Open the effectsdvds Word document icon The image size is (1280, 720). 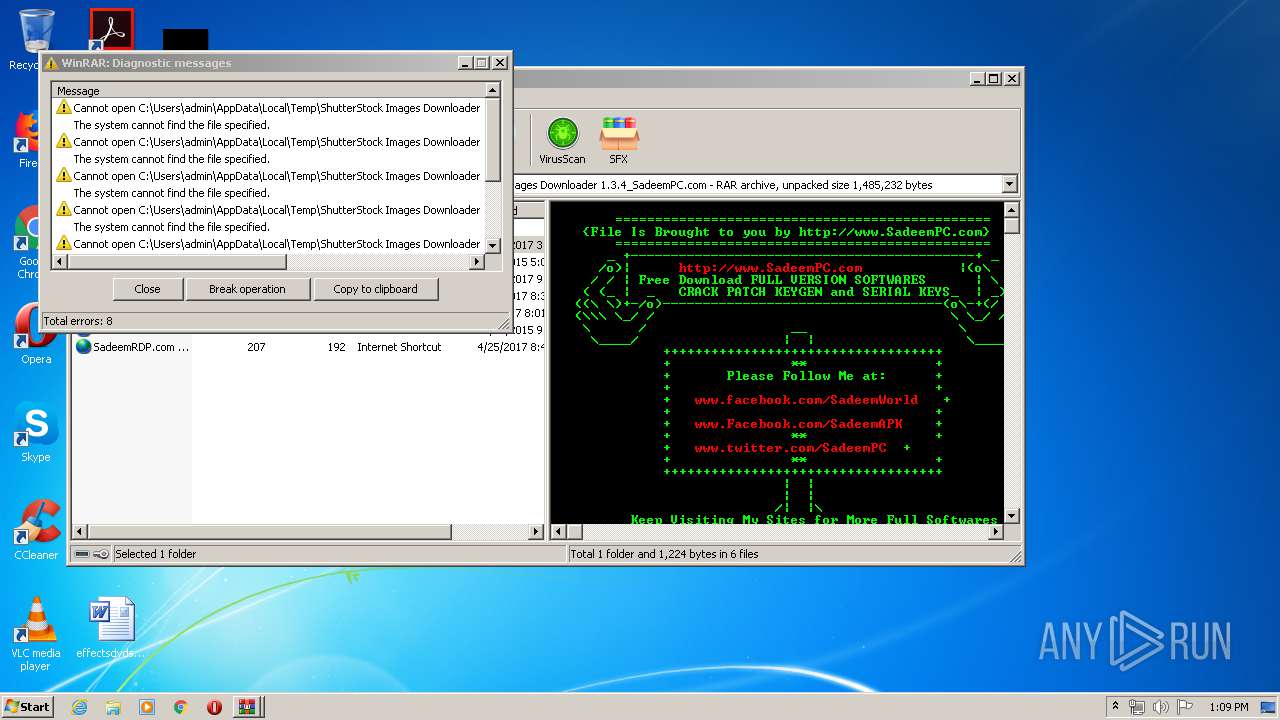click(x=111, y=628)
